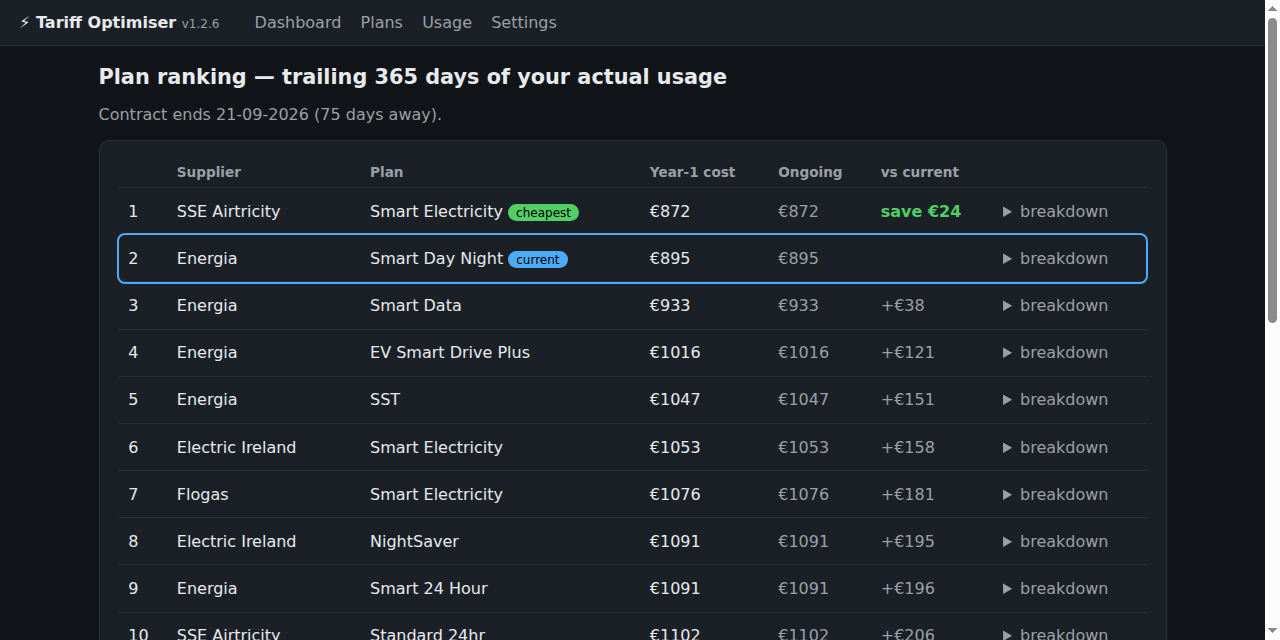Image resolution: width=1280 pixels, height=640 pixels.
Task: Expand breakdown for Electric Ireland NightSaver
Action: (1055, 541)
